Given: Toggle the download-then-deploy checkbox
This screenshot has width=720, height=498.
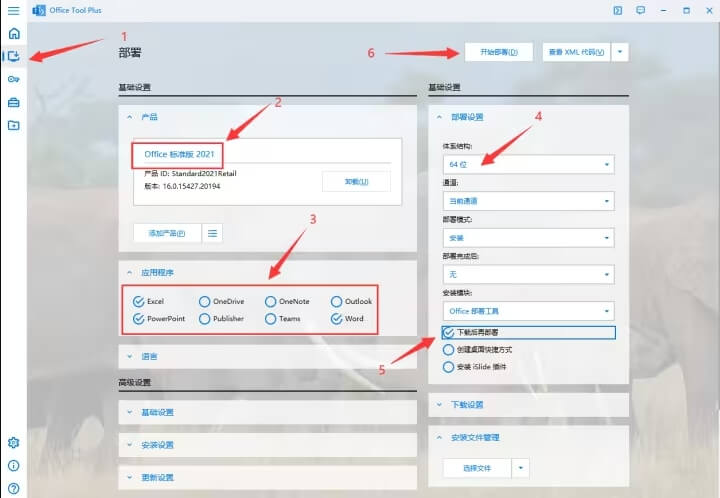Looking at the screenshot, I should pos(529,332).
